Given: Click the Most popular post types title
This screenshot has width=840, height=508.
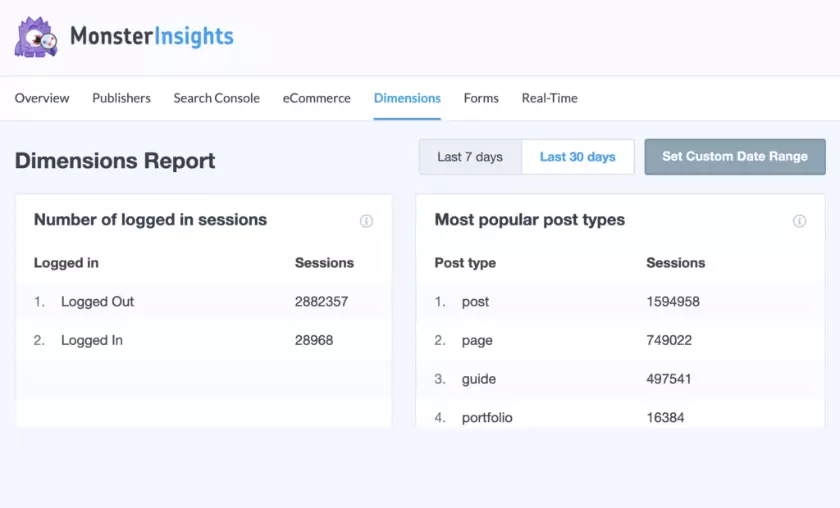Looking at the screenshot, I should [x=530, y=220].
